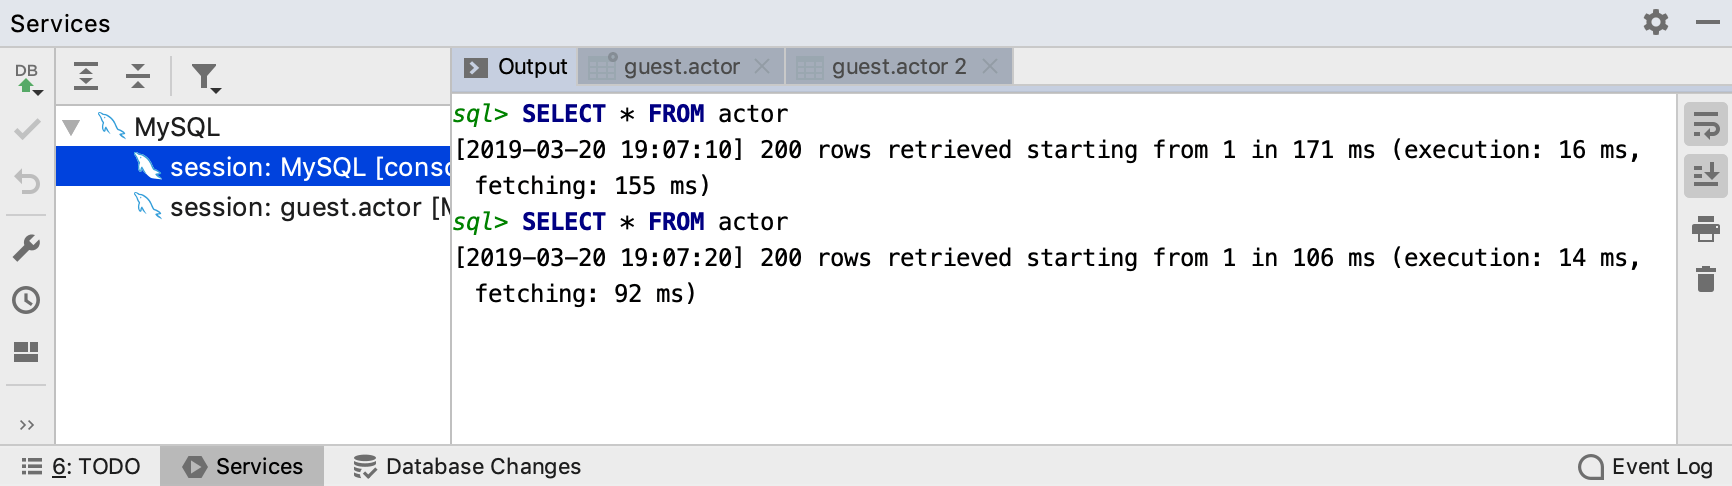
Task: Select session: guest.actor tree item
Action: coord(295,207)
